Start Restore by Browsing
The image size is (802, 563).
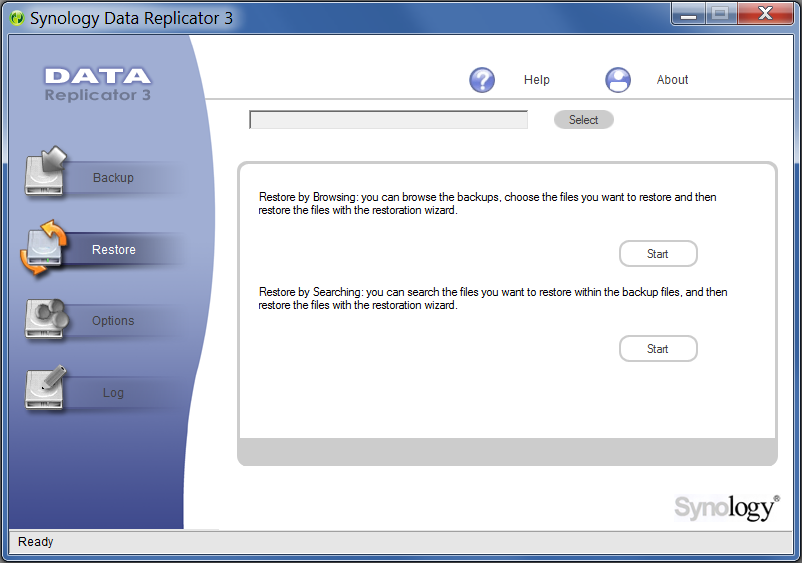pyautogui.click(x=658, y=254)
